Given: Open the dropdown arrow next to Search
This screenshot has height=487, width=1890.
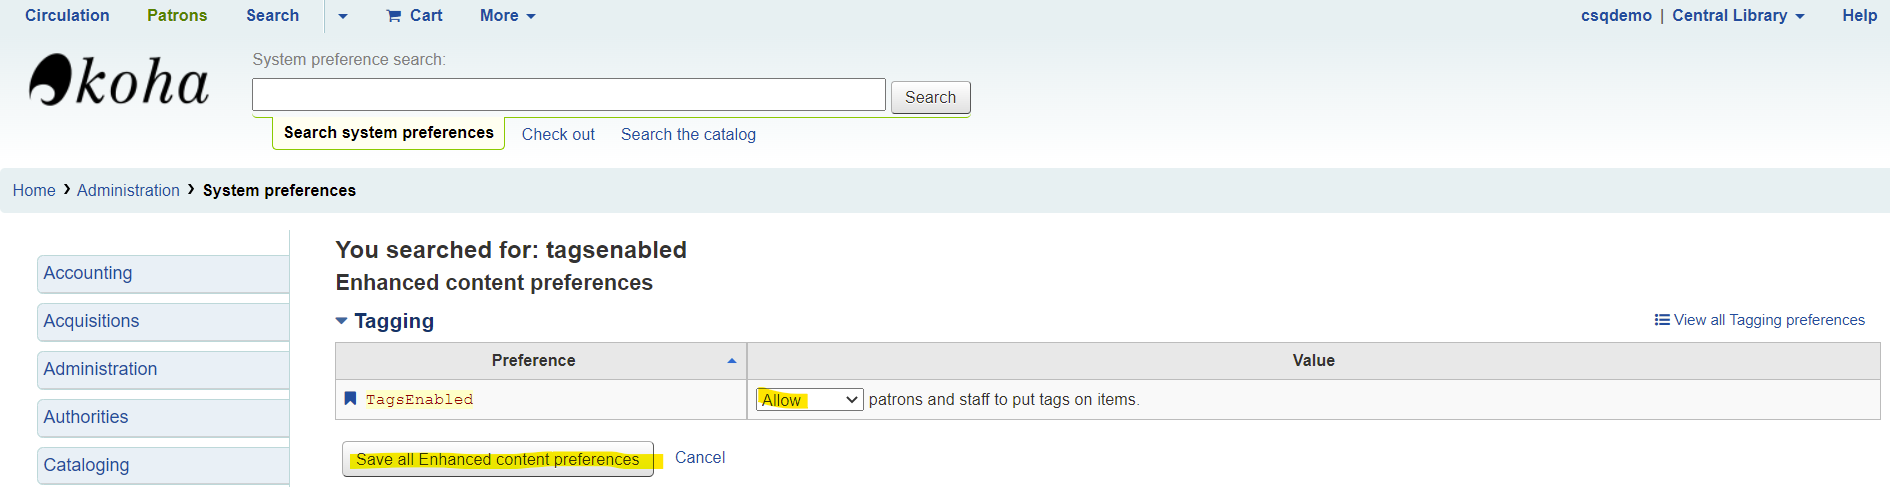Looking at the screenshot, I should [x=343, y=16].
